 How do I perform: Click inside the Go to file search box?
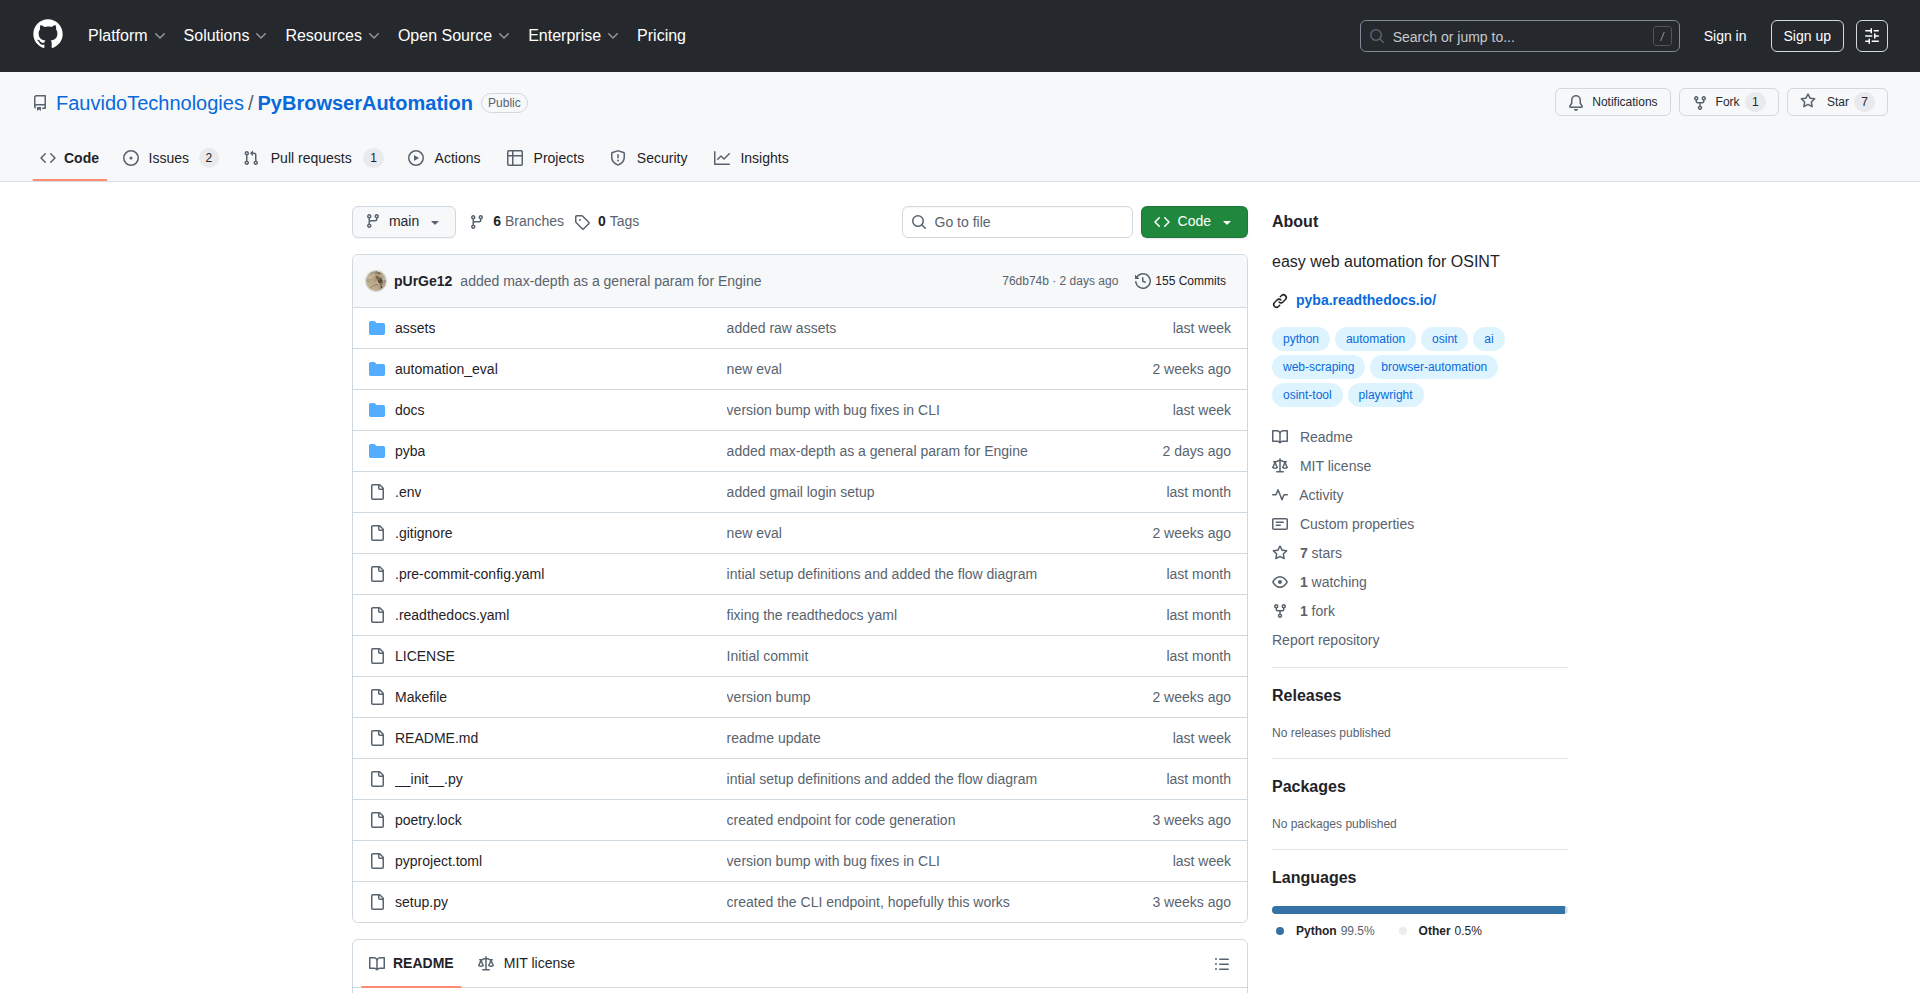click(x=1017, y=221)
